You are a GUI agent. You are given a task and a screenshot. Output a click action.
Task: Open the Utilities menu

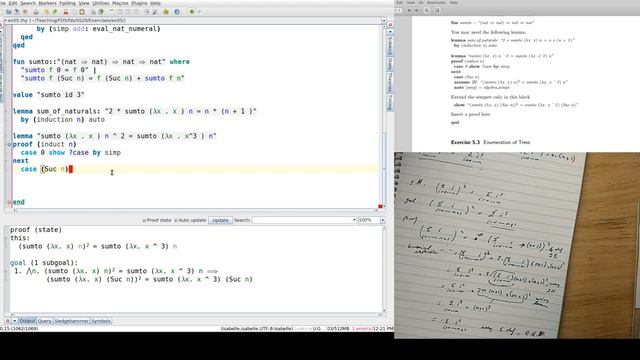[x=101, y=3]
